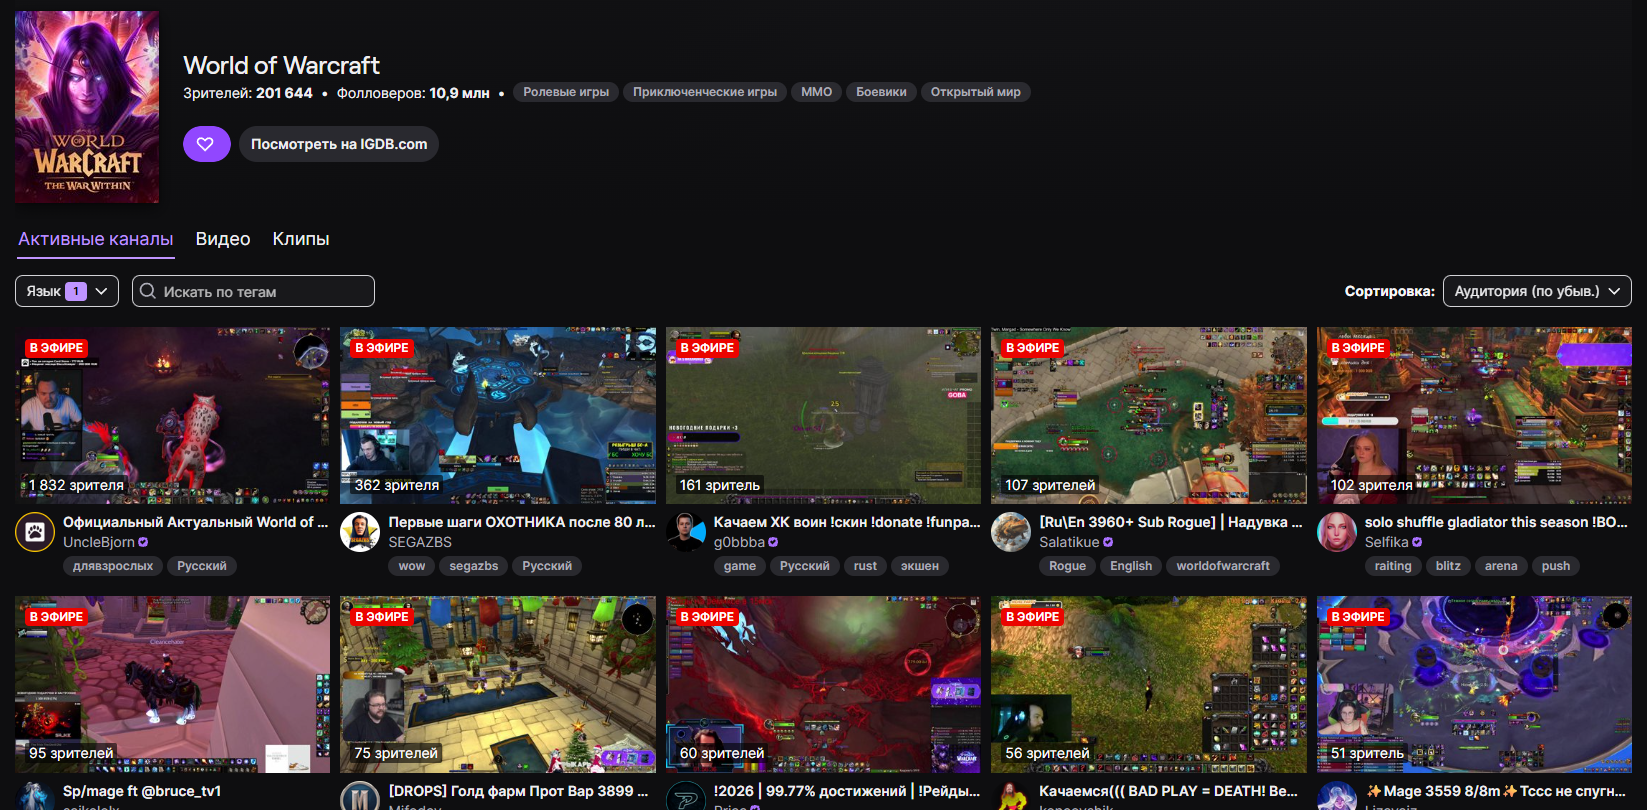
Task: Open stream thumbnail with 107 зрителей
Action: (x=1149, y=415)
